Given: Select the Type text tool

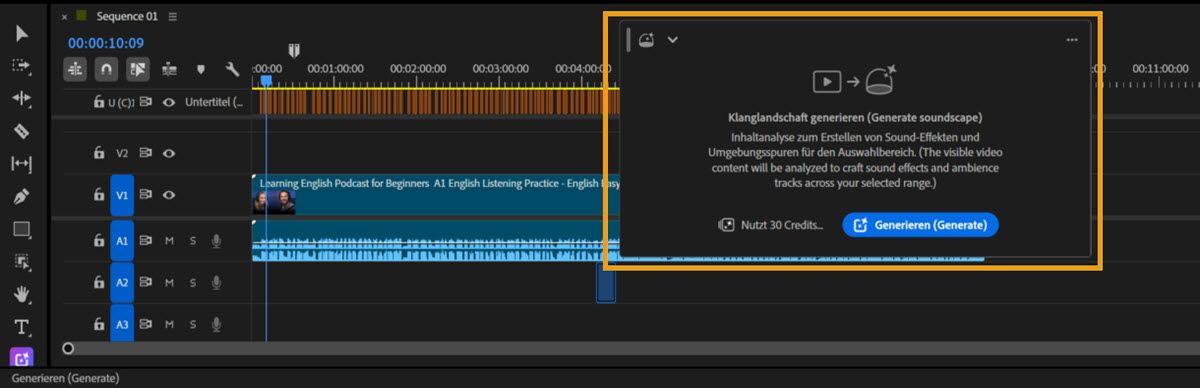Looking at the screenshot, I should 22,326.
